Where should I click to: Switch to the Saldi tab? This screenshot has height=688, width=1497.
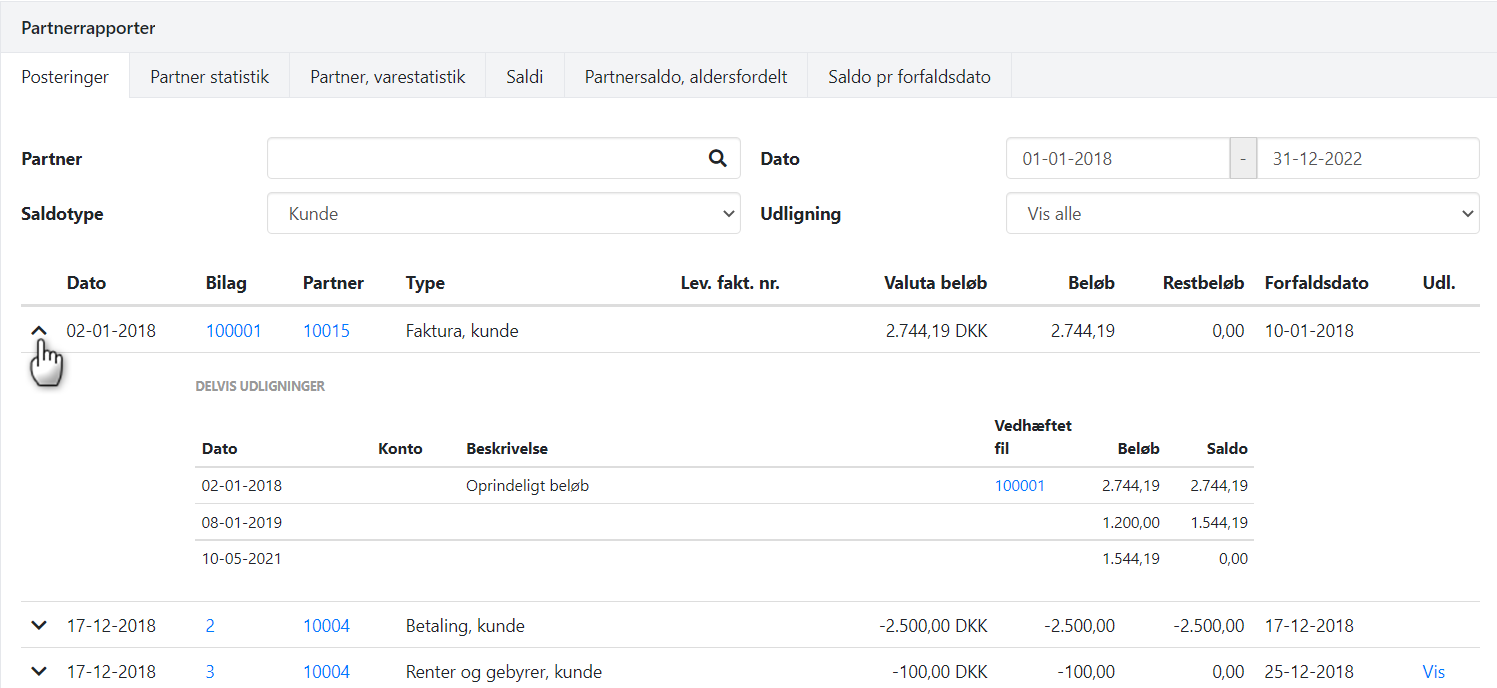point(524,75)
